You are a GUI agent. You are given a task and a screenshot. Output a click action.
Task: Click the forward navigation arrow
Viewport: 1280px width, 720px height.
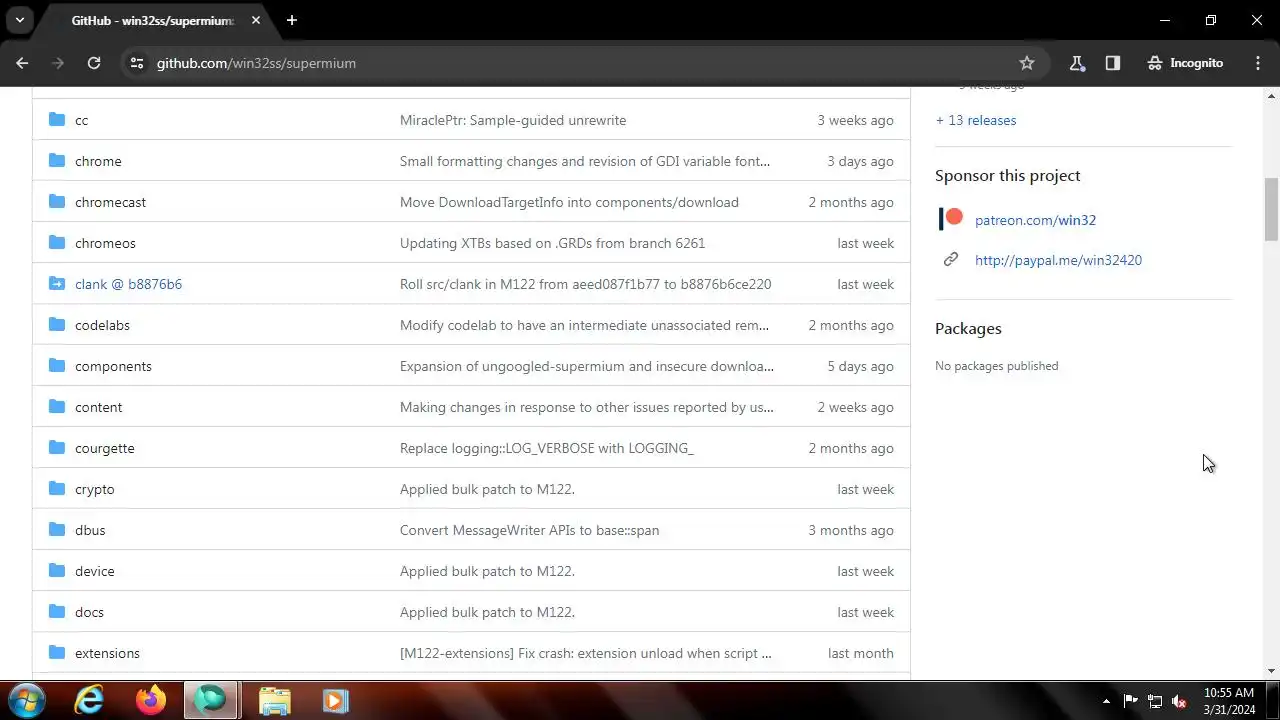point(58,63)
